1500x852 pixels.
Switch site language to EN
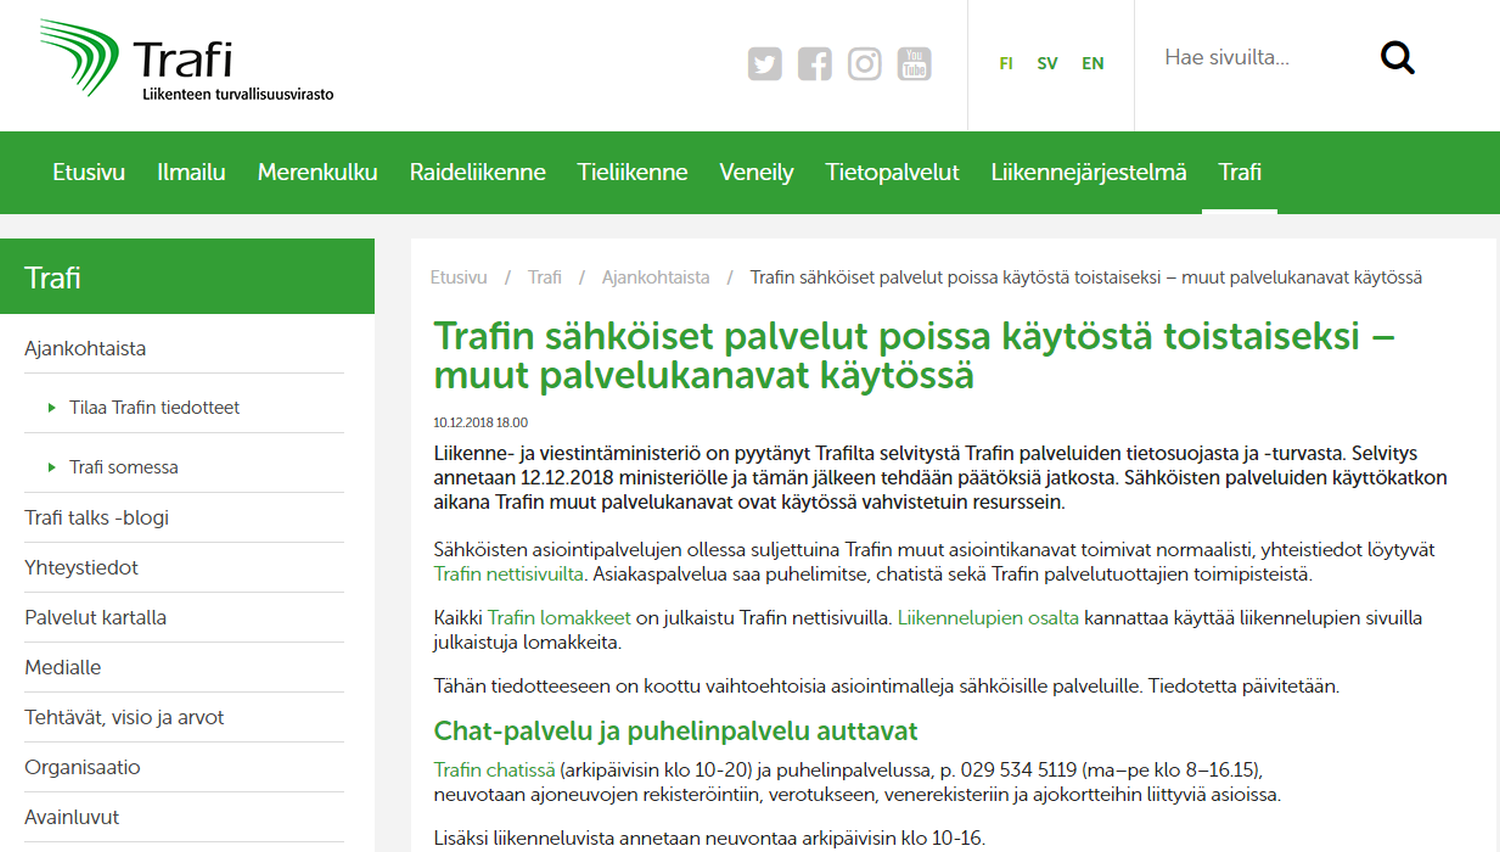(1093, 64)
